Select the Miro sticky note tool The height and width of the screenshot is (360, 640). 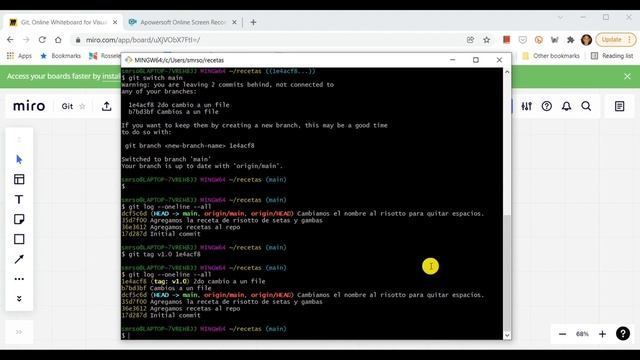(19, 219)
